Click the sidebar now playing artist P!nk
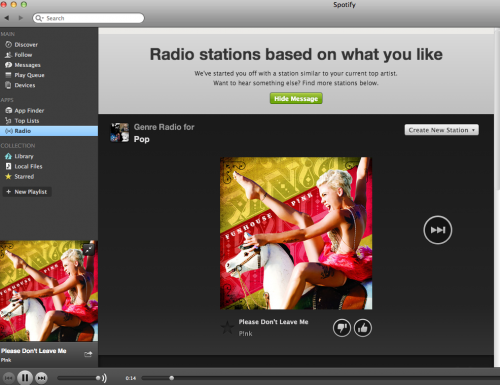500x385 pixels. tap(6, 360)
